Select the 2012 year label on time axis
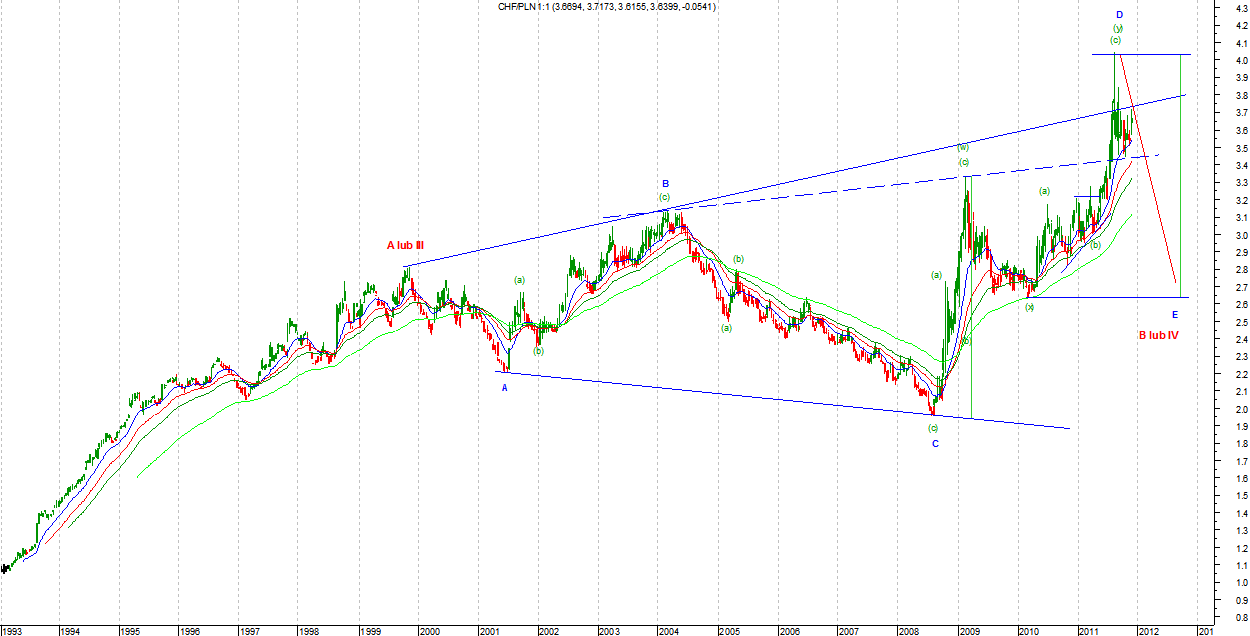 coord(1149,630)
